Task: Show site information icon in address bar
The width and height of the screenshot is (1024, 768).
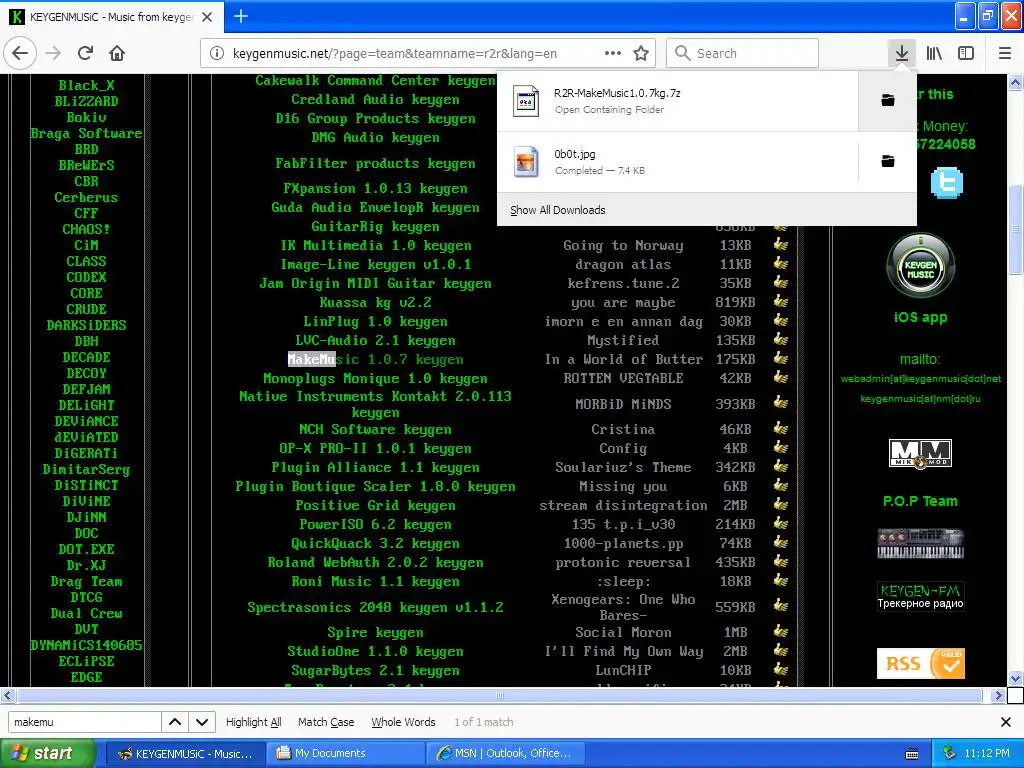Action: pos(217,53)
